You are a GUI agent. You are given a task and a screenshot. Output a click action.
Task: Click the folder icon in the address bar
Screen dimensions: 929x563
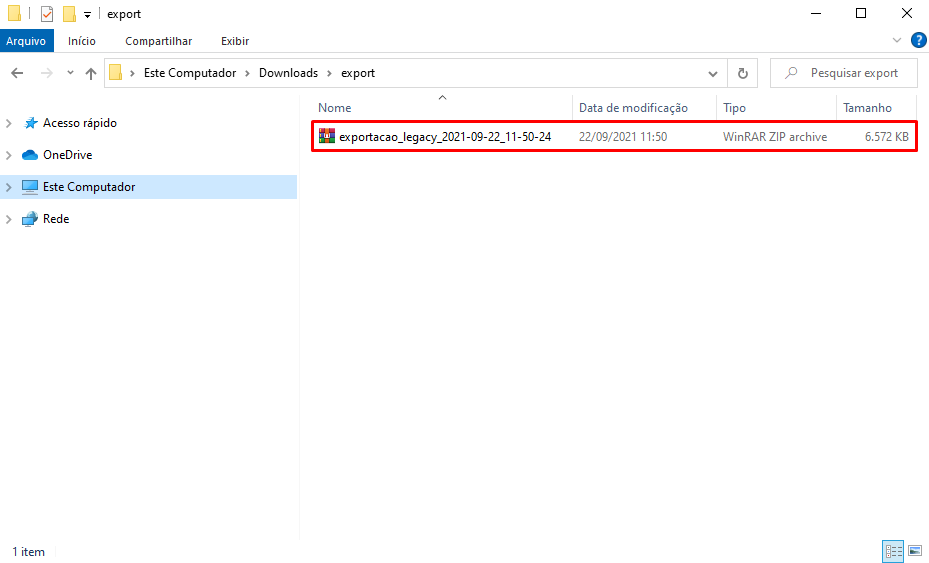pyautogui.click(x=116, y=73)
